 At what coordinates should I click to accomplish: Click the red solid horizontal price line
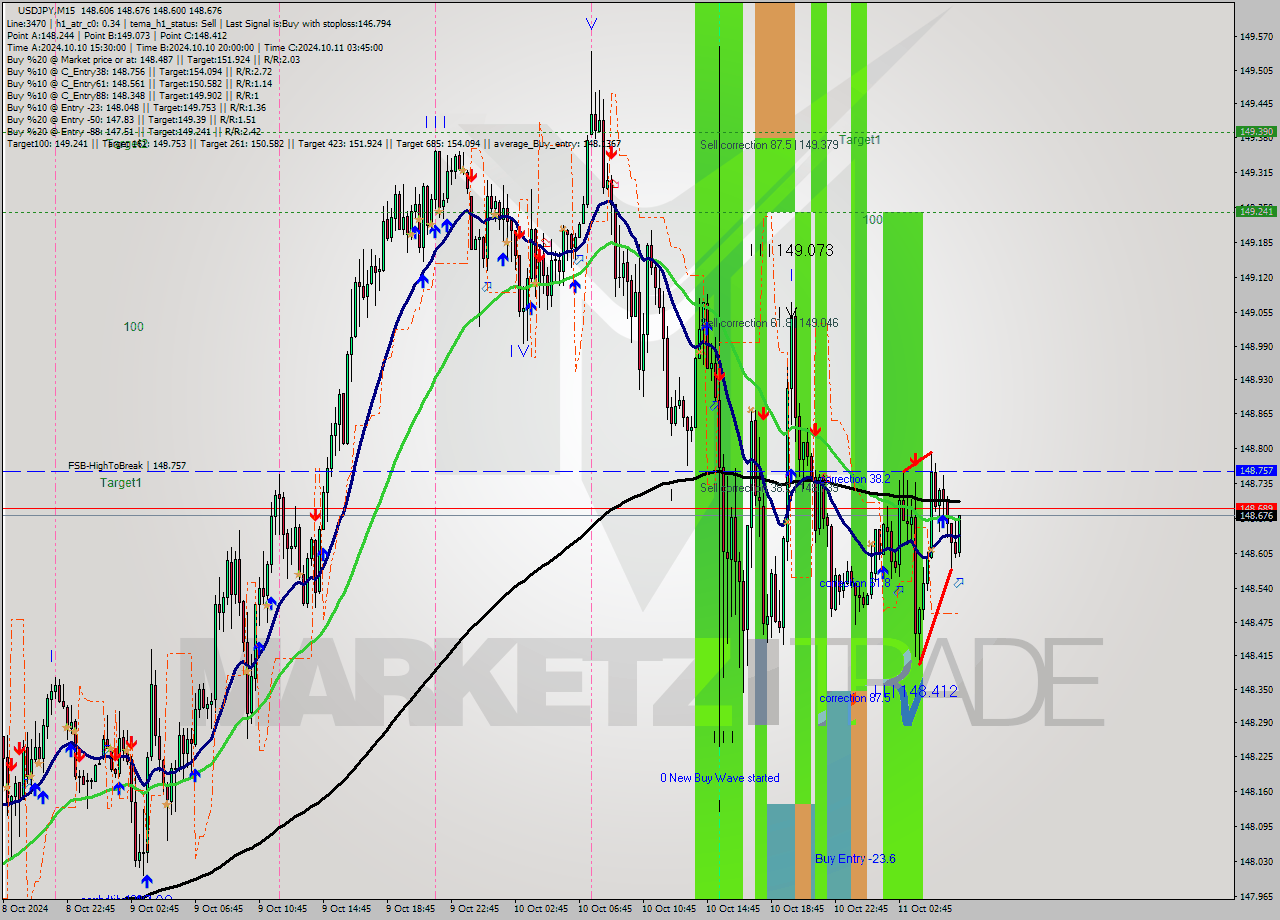(x=618, y=509)
